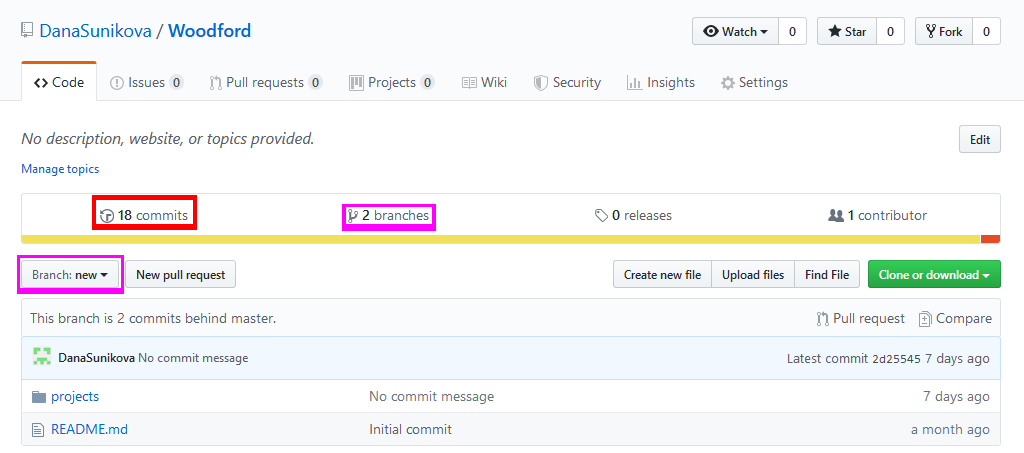This screenshot has height=453, width=1024.
Task: Click the DanaSunikova avatar in commit row
Action: pos(42,357)
